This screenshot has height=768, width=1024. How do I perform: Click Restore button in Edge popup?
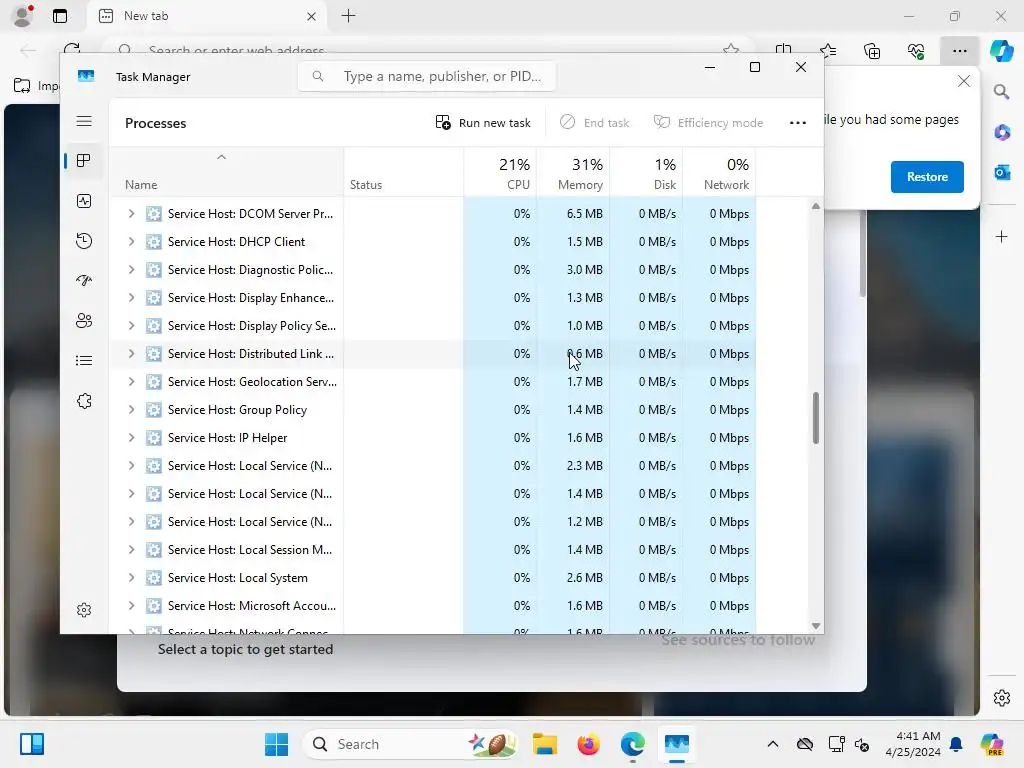coord(927,177)
